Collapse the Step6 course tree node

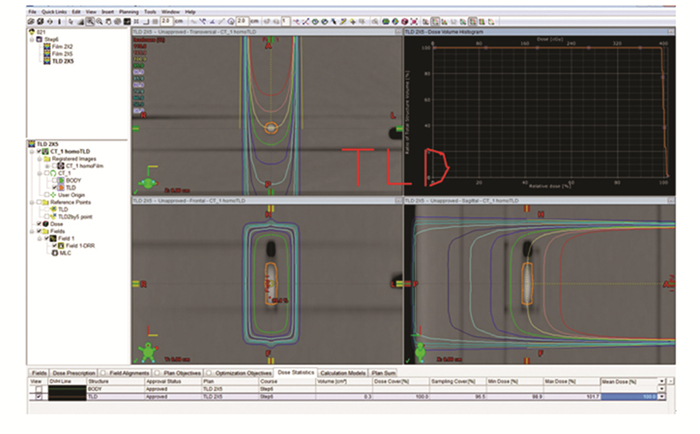(x=31, y=39)
